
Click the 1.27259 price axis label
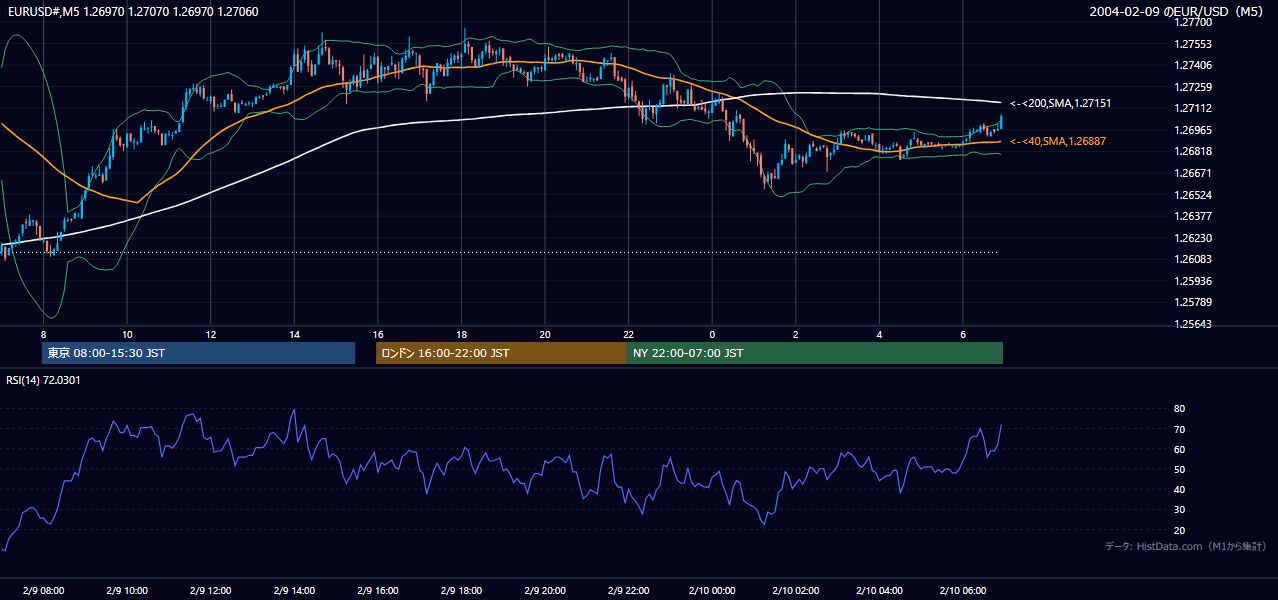[x=1194, y=87]
